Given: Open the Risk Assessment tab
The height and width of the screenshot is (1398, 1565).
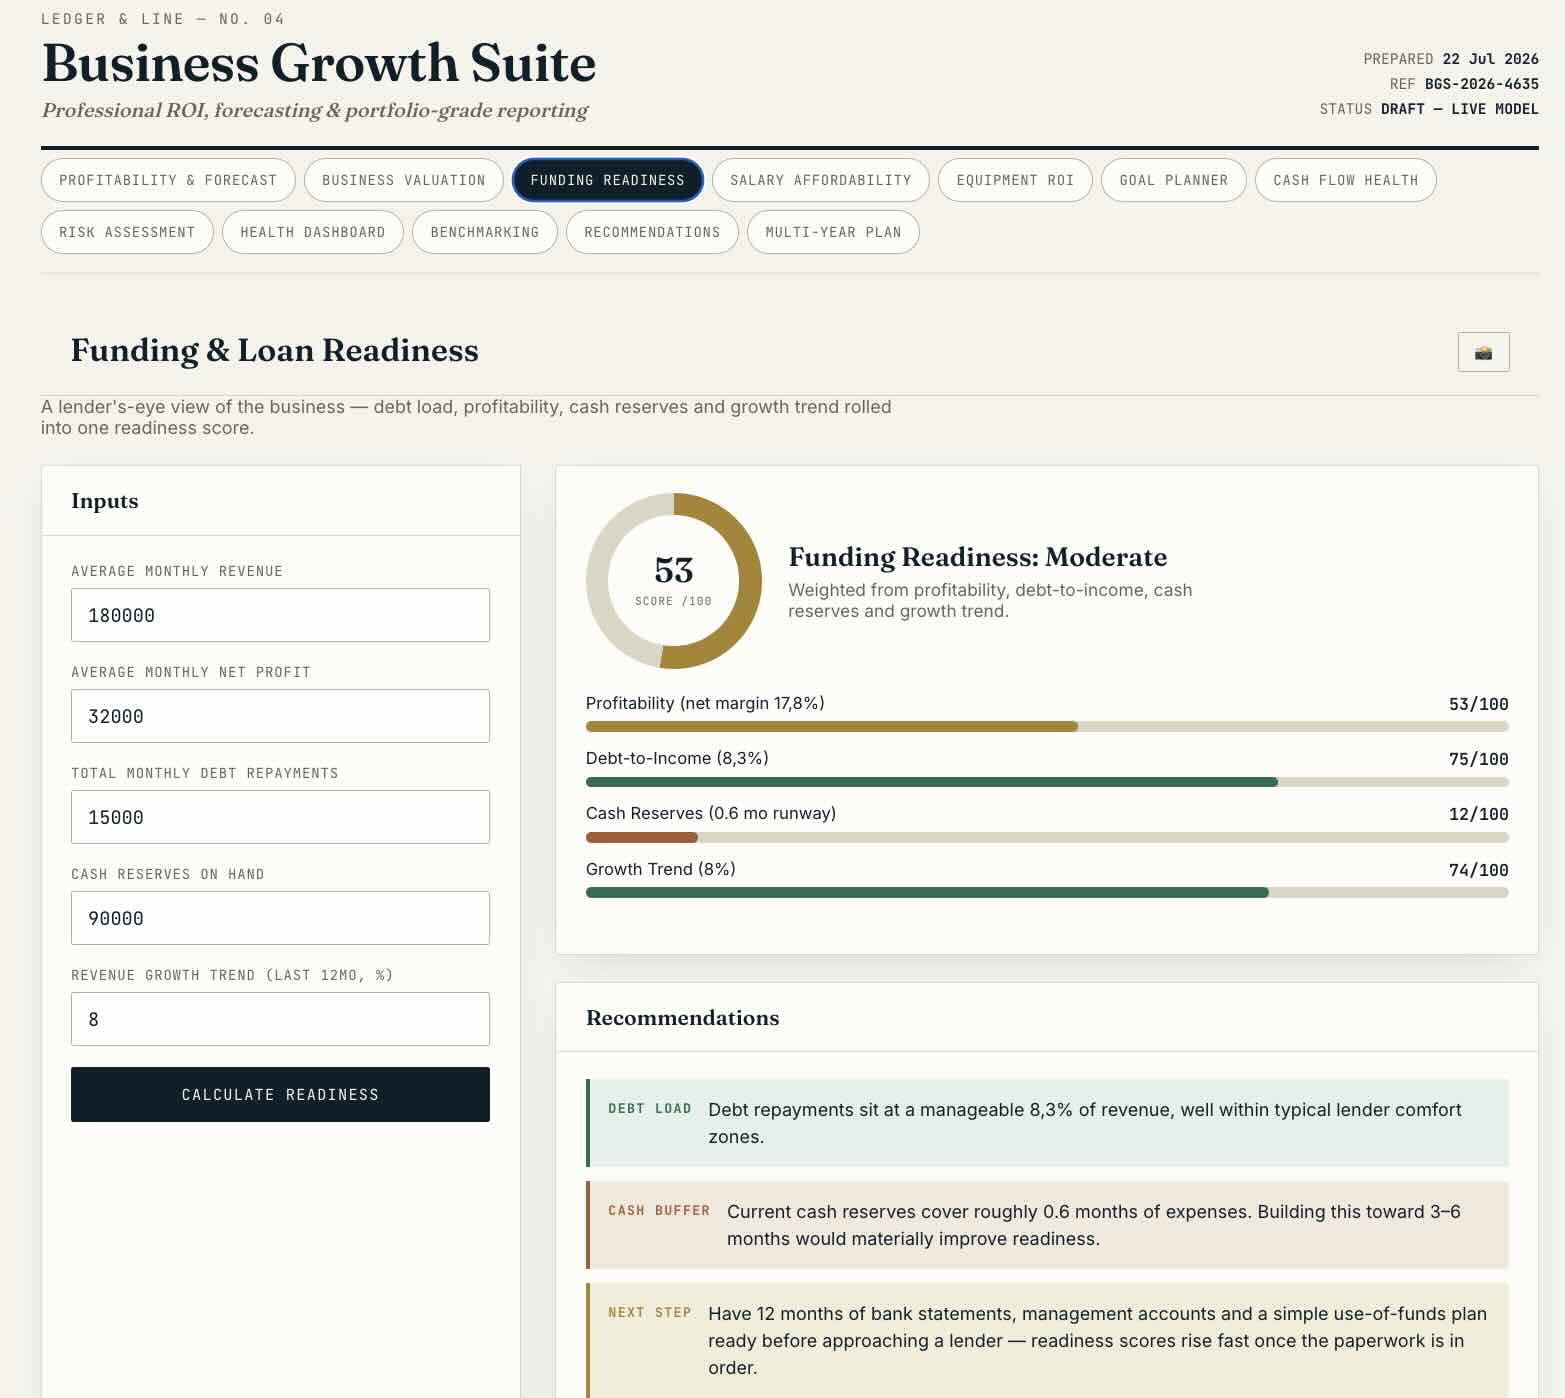Looking at the screenshot, I should tap(127, 232).
